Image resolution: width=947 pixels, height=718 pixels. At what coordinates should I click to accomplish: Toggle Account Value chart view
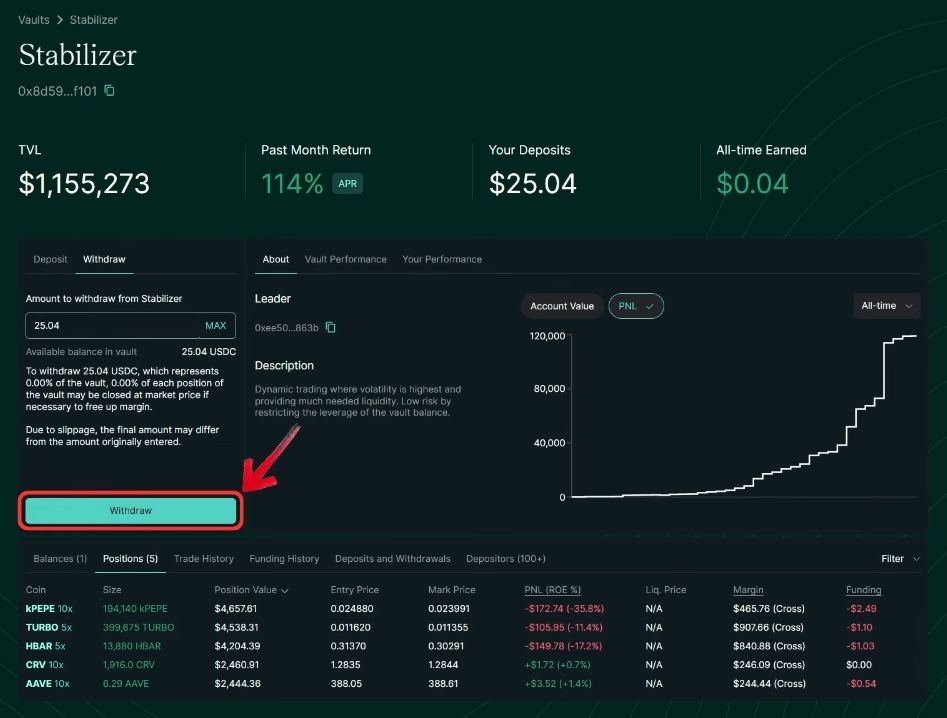click(562, 306)
